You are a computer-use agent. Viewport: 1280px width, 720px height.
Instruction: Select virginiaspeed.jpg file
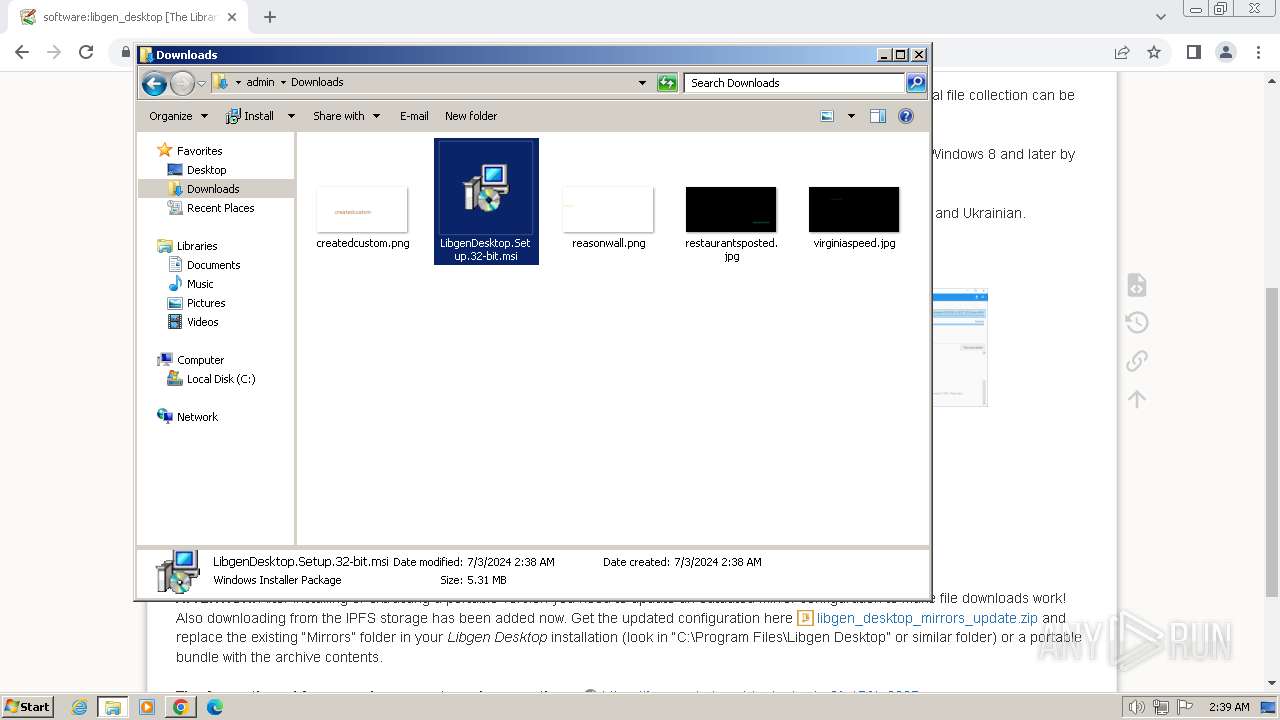854,217
